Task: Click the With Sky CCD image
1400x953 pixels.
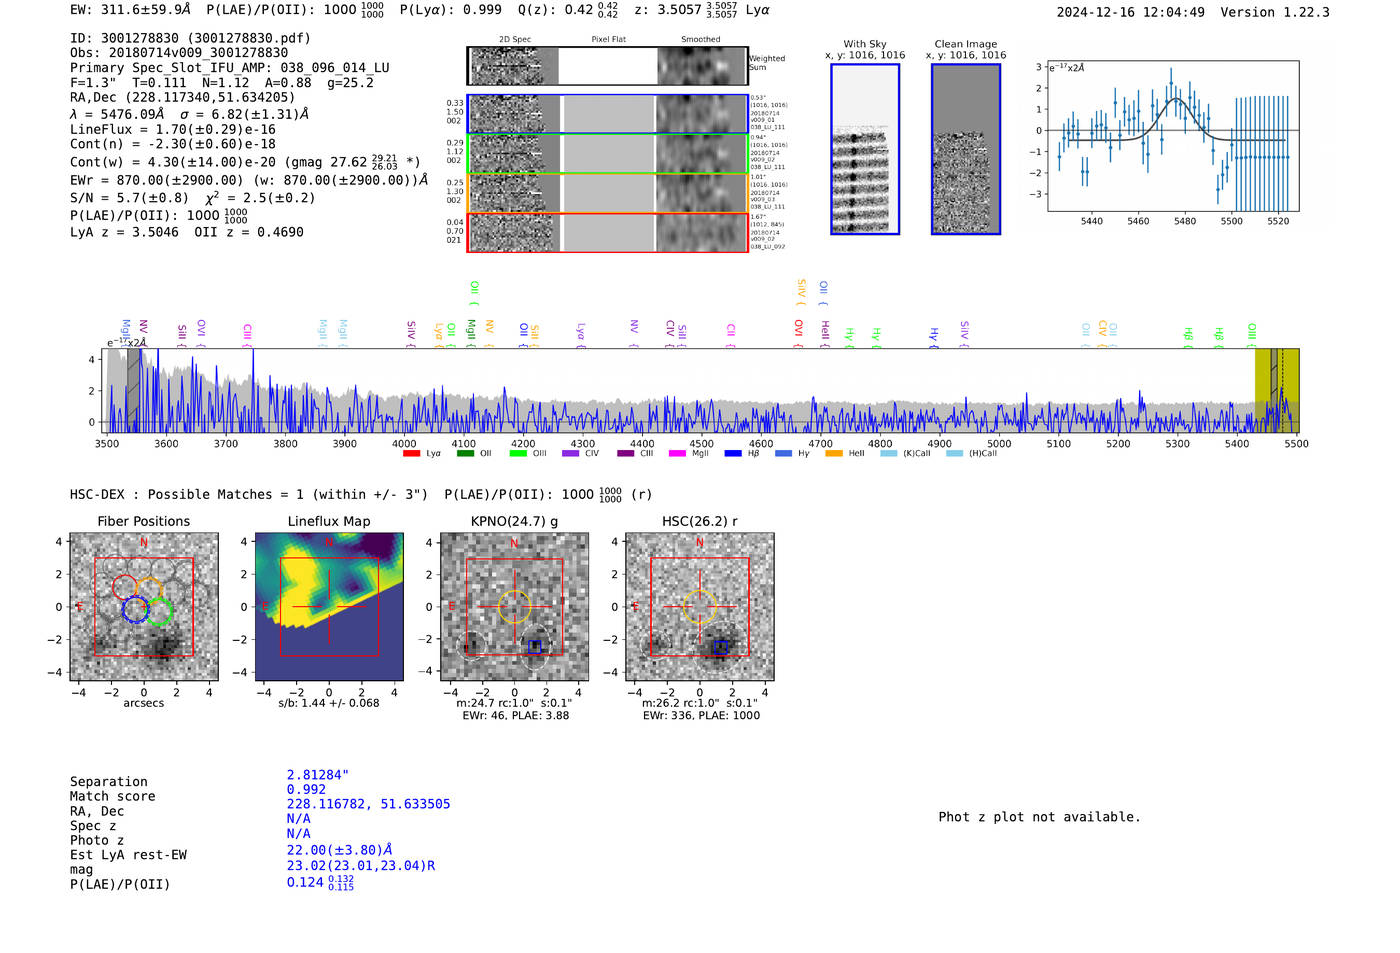Action: (x=865, y=149)
